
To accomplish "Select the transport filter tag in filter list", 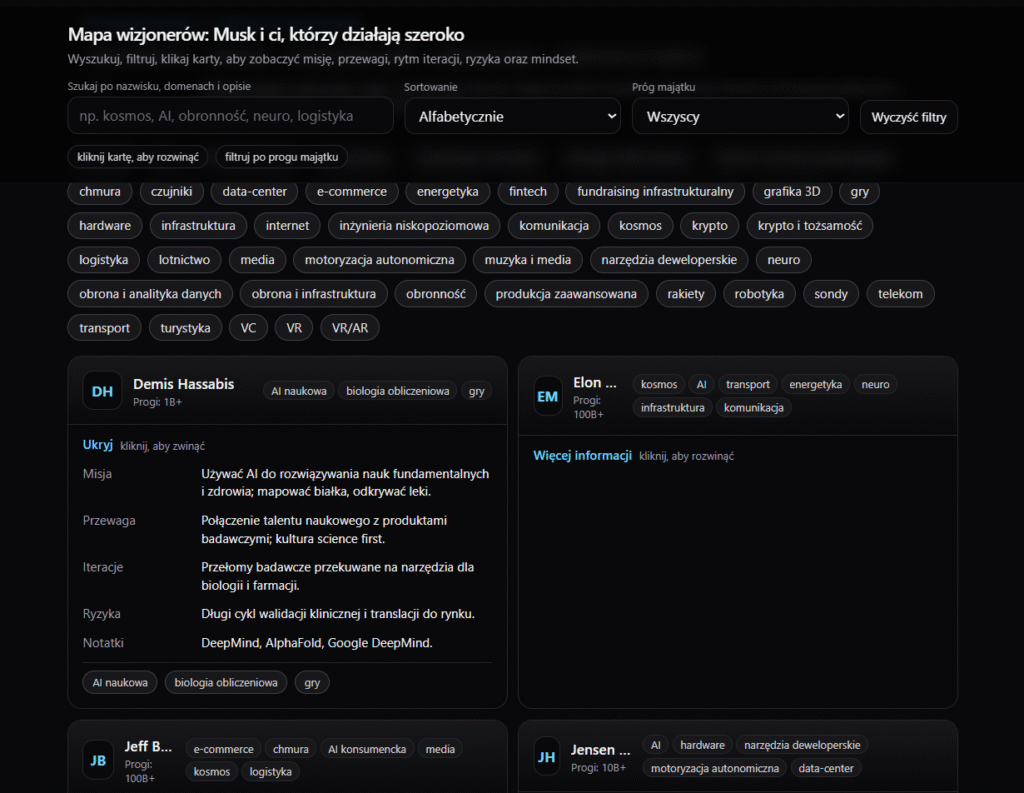I will click(104, 328).
